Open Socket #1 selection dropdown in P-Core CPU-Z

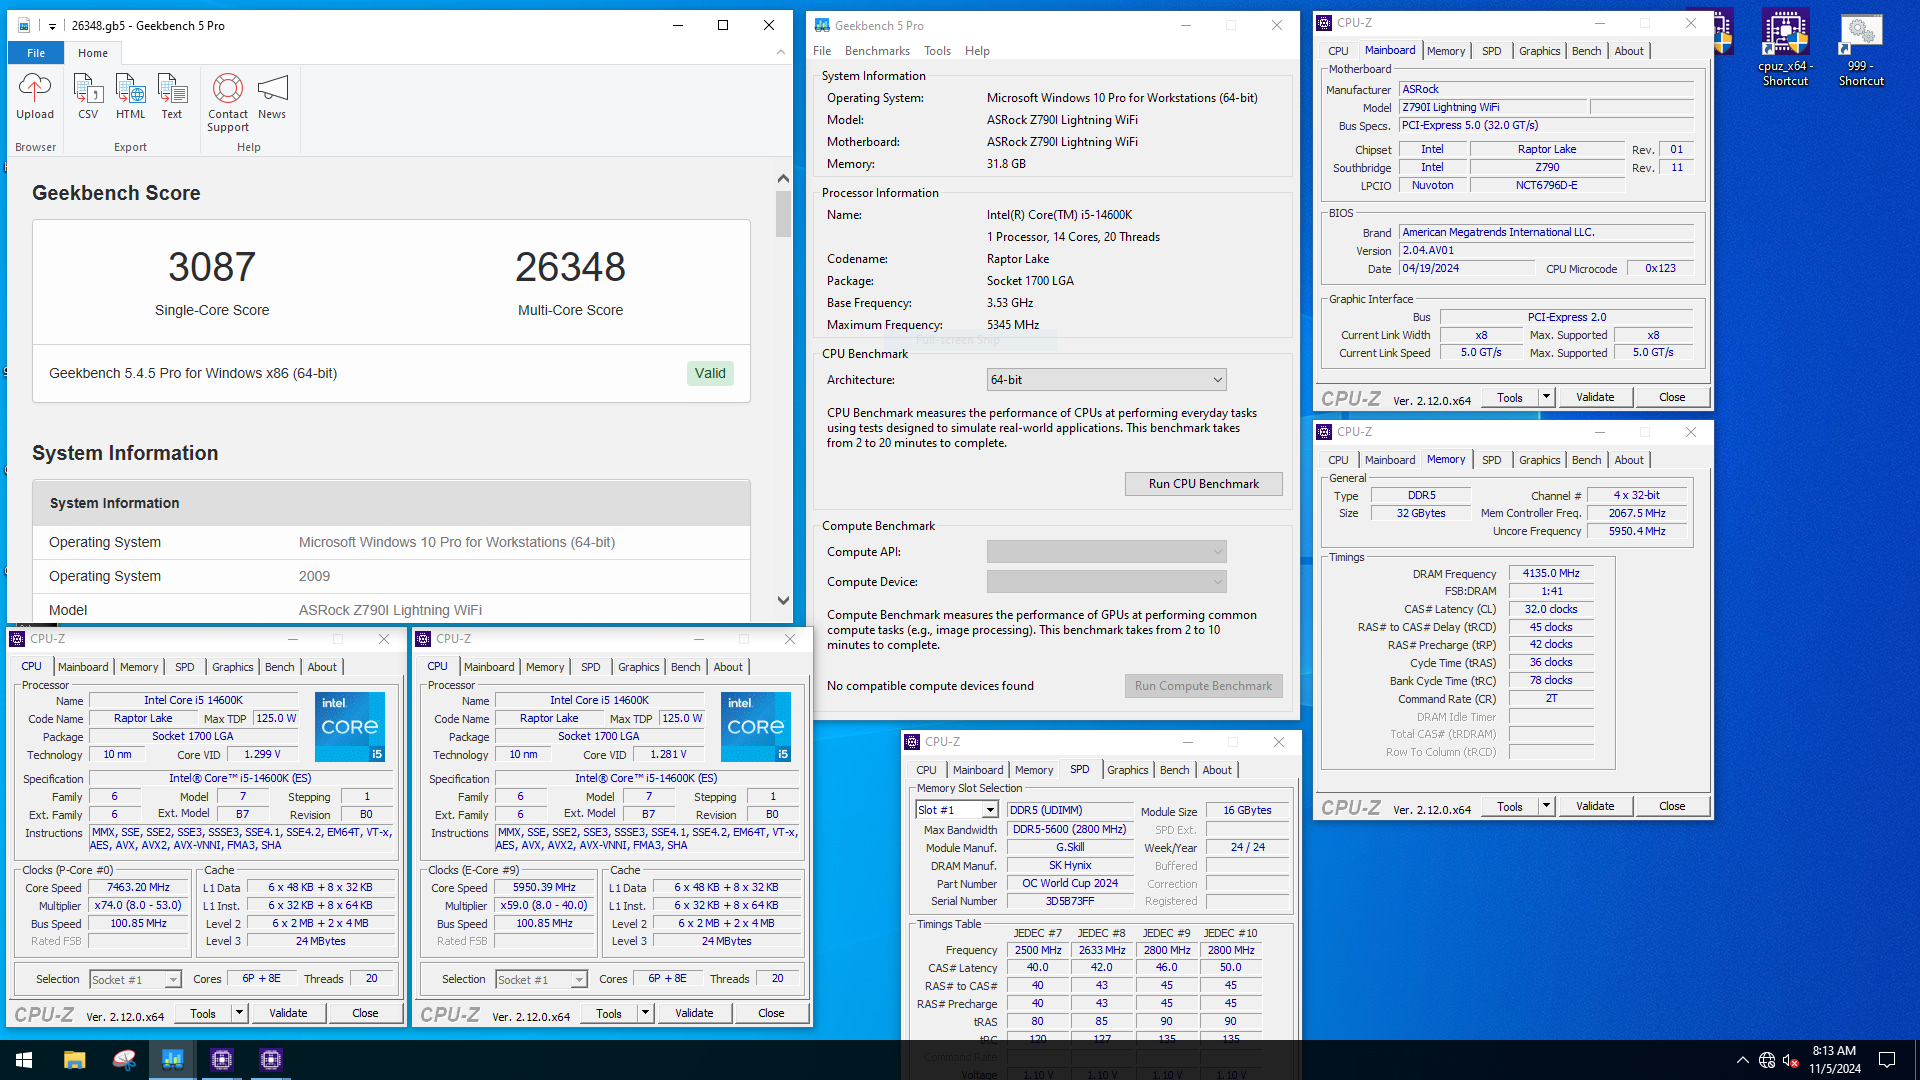coord(135,980)
